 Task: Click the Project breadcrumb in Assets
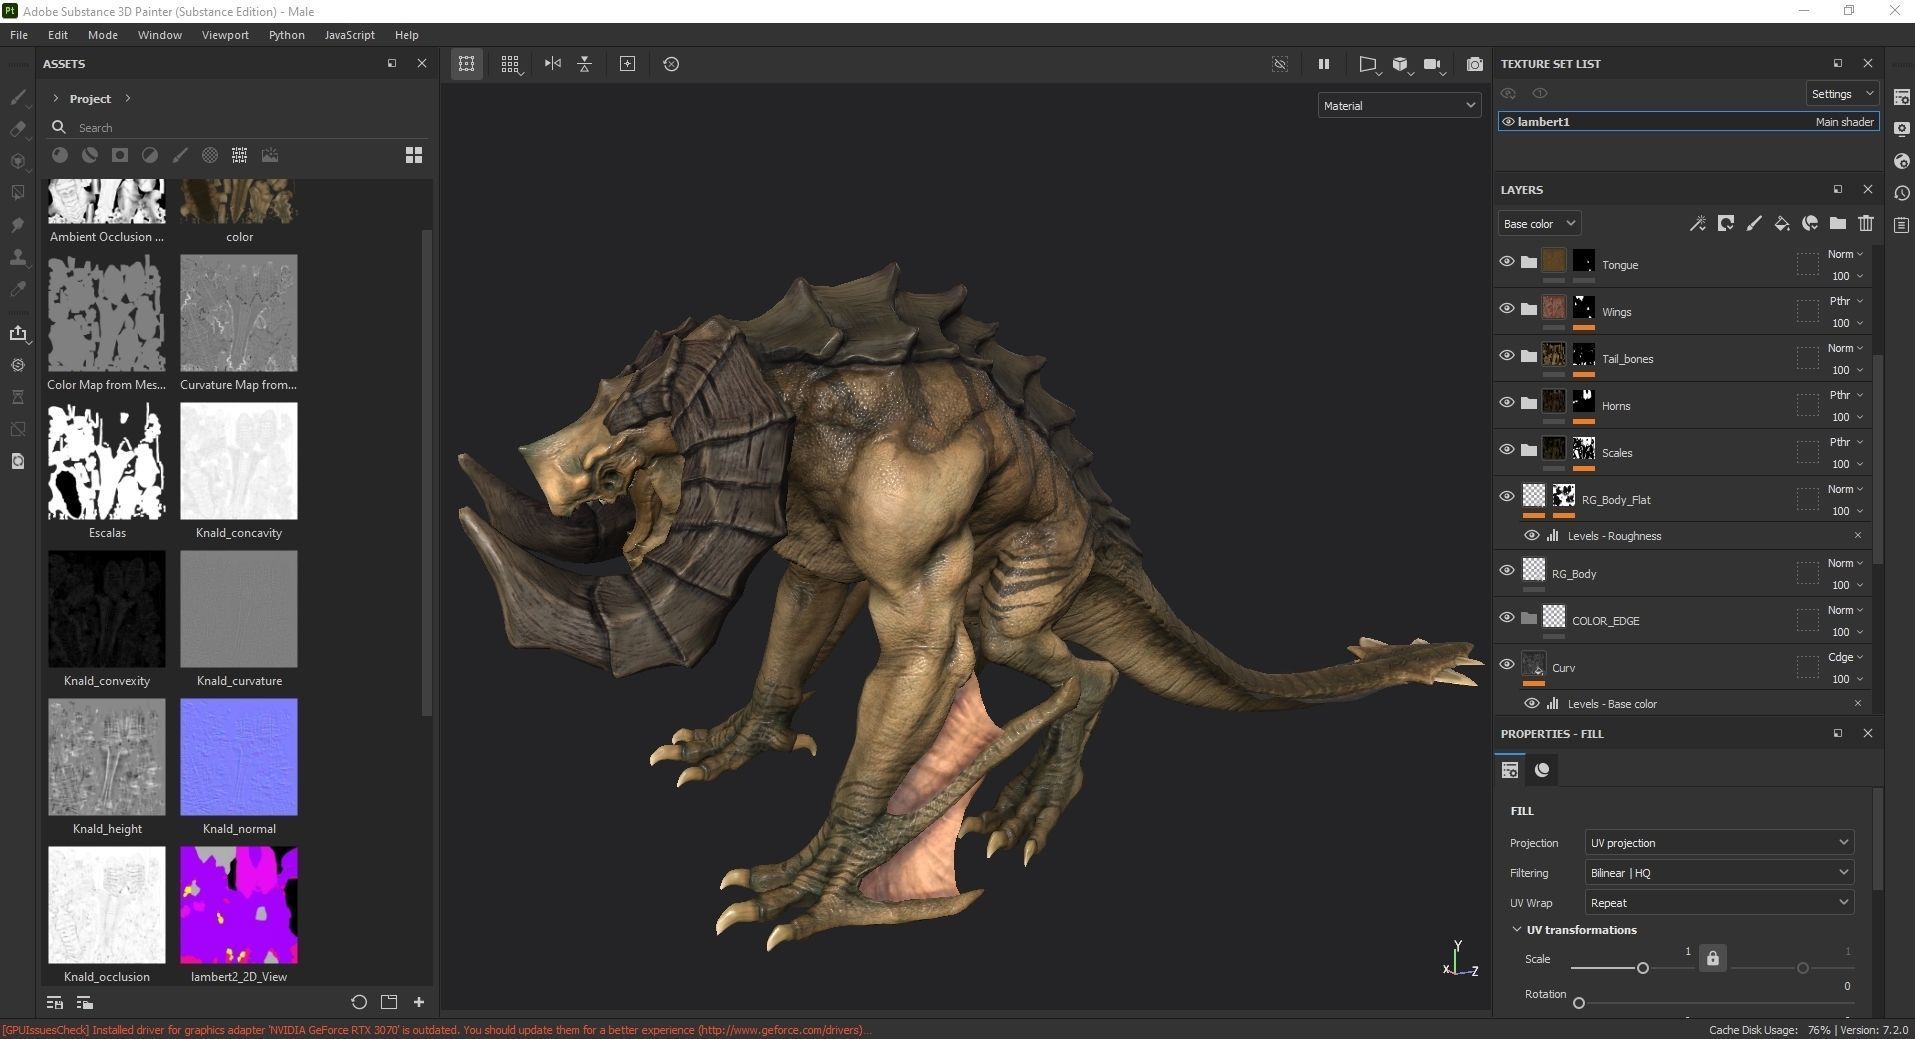click(90, 99)
